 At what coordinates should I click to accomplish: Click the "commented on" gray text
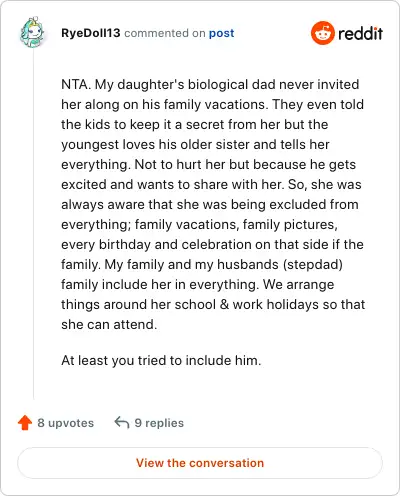165,33
